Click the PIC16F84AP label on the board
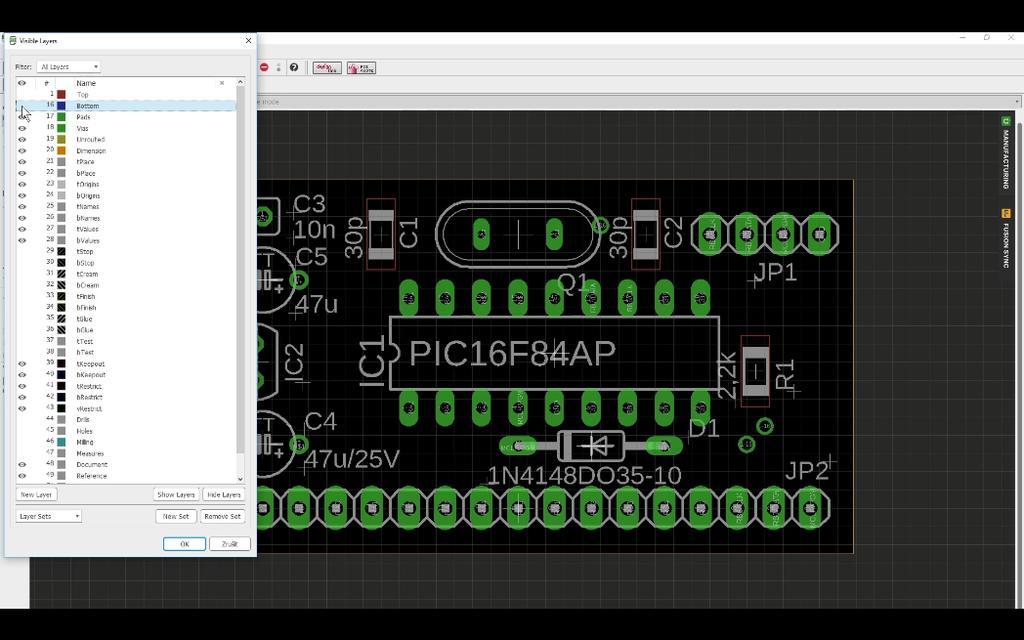Image resolution: width=1024 pixels, height=640 pixels. point(512,353)
